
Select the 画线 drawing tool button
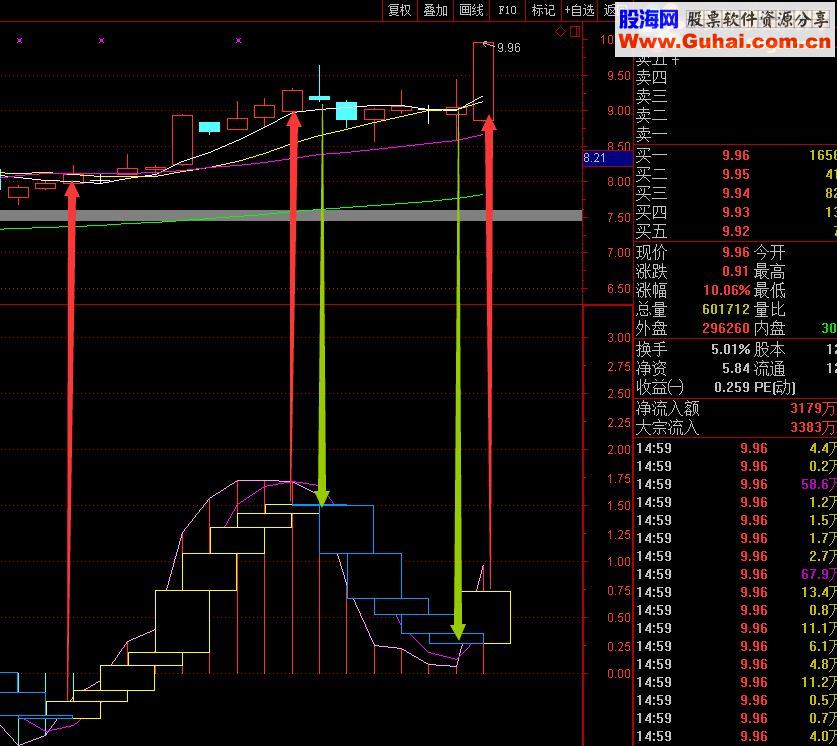click(471, 10)
